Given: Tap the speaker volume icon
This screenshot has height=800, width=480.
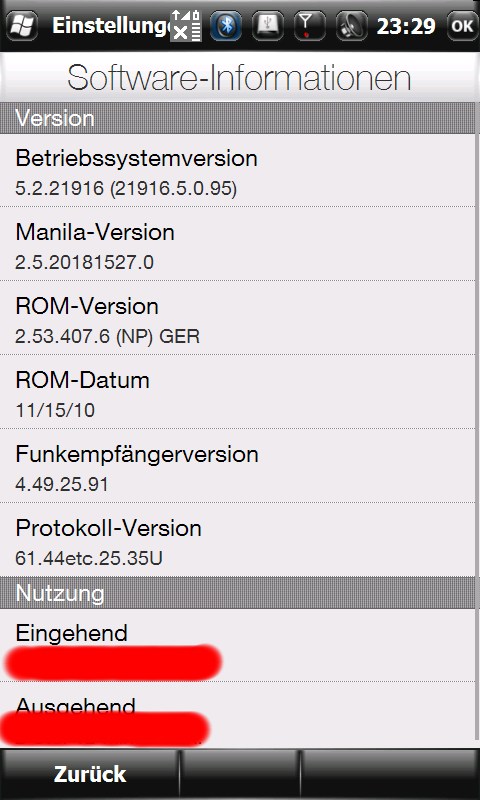Looking at the screenshot, I should coord(352,26).
